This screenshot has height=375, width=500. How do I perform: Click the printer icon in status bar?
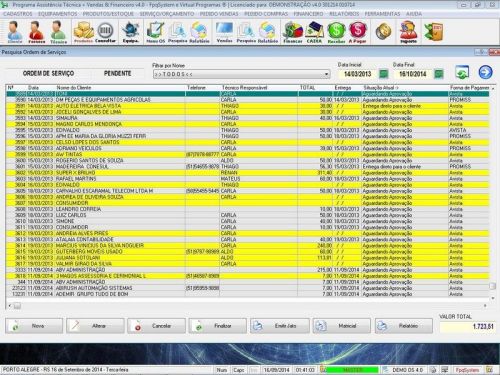pyautogui.click(x=433, y=370)
